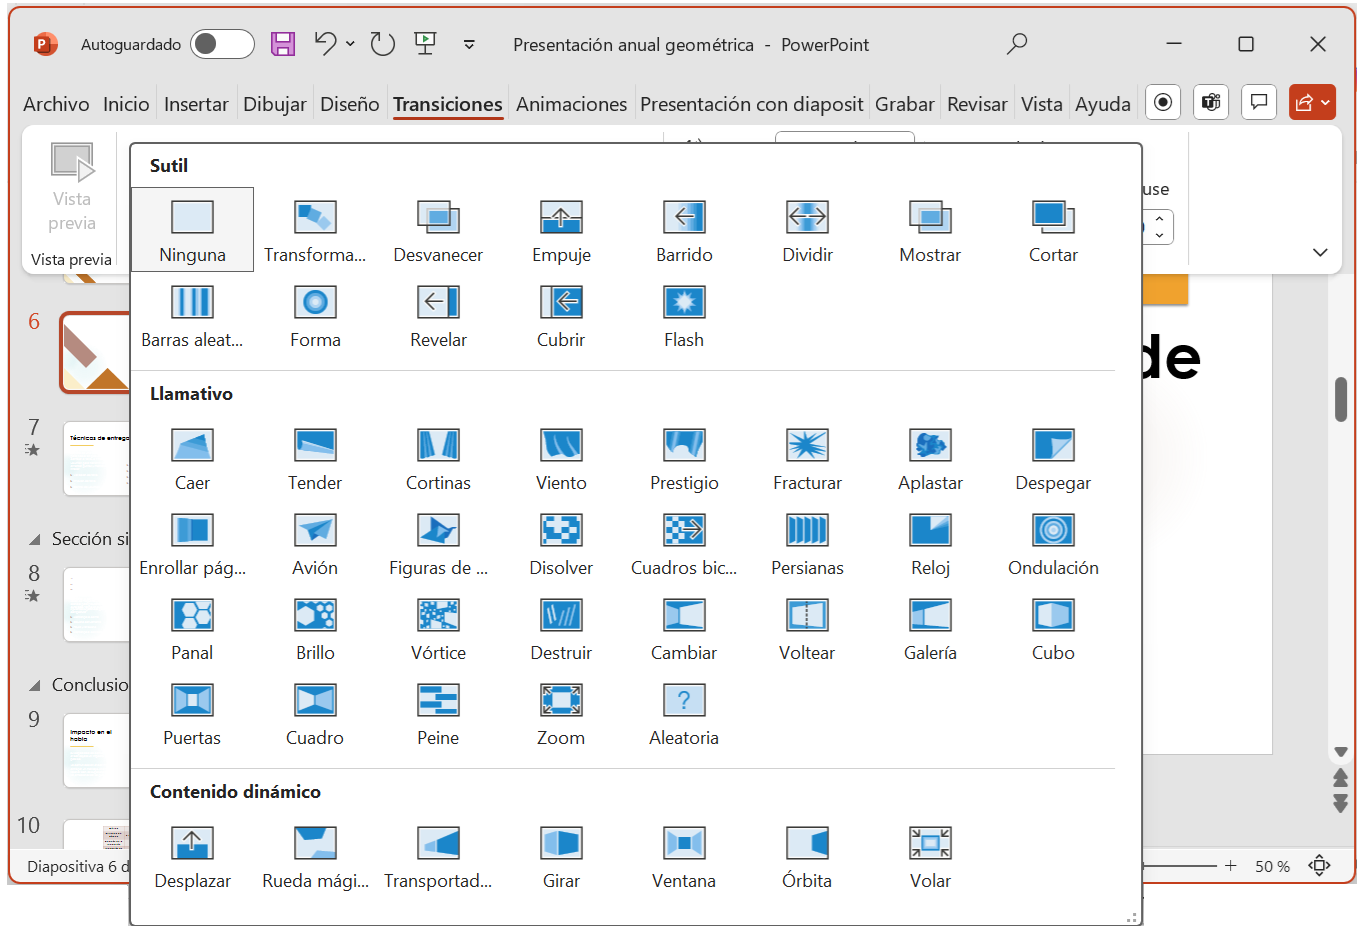Pick the Cubo transition effect
The image size is (1360, 939).
pos(1053,629)
